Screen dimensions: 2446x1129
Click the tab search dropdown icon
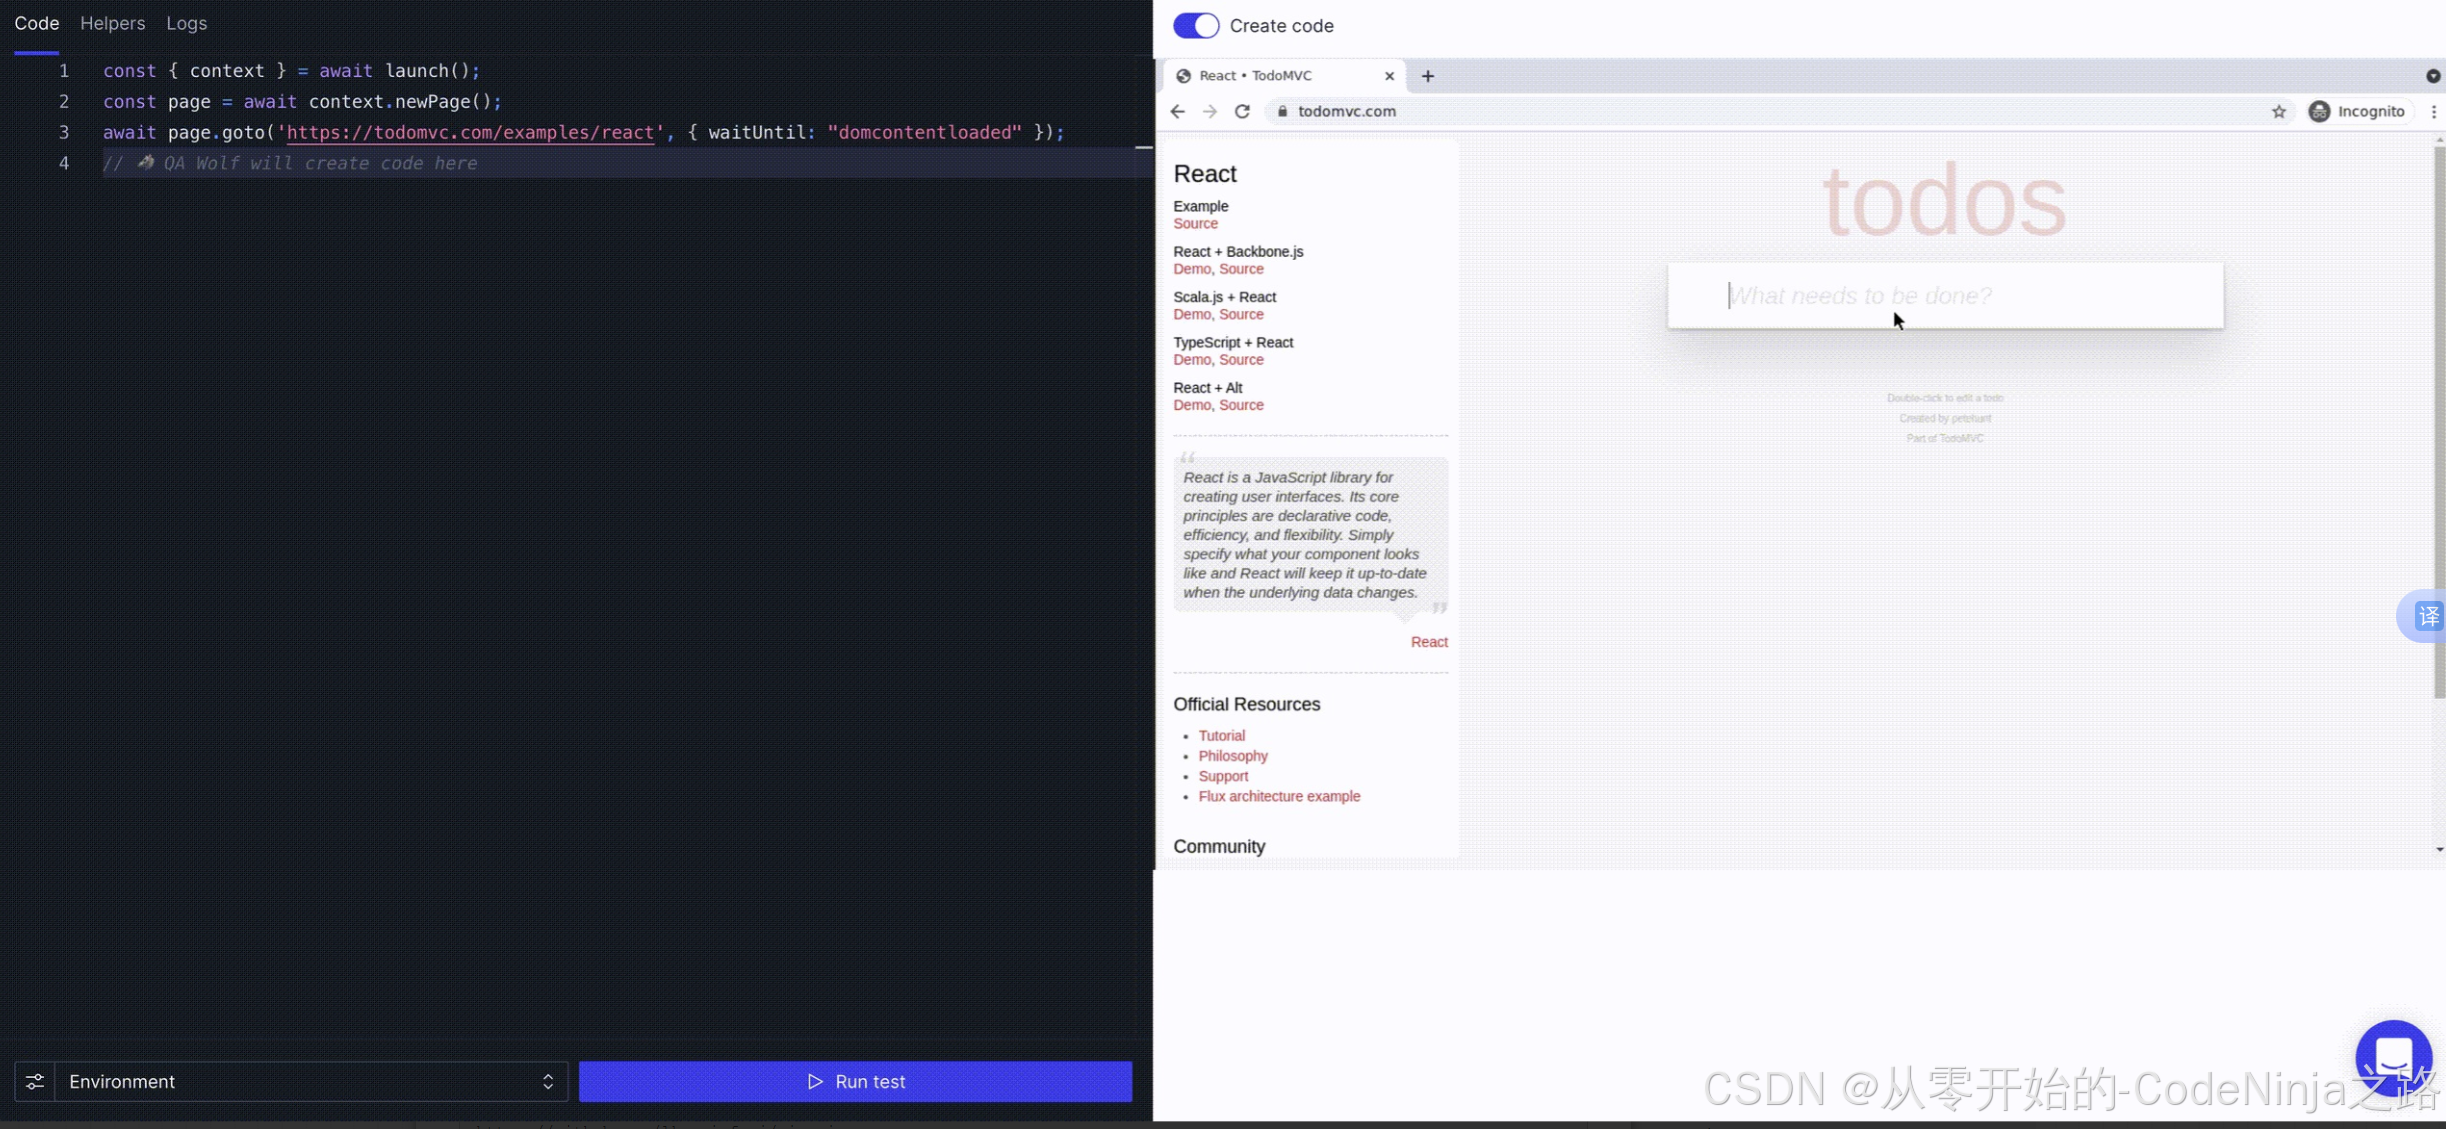click(2433, 76)
